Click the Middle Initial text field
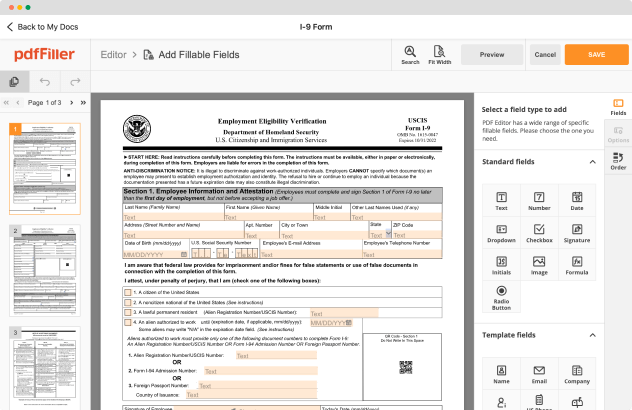The height and width of the screenshot is (410, 632). click(x=332, y=216)
